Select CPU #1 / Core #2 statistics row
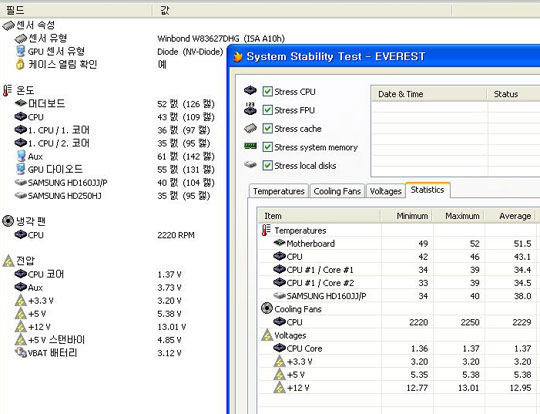 click(x=396, y=283)
